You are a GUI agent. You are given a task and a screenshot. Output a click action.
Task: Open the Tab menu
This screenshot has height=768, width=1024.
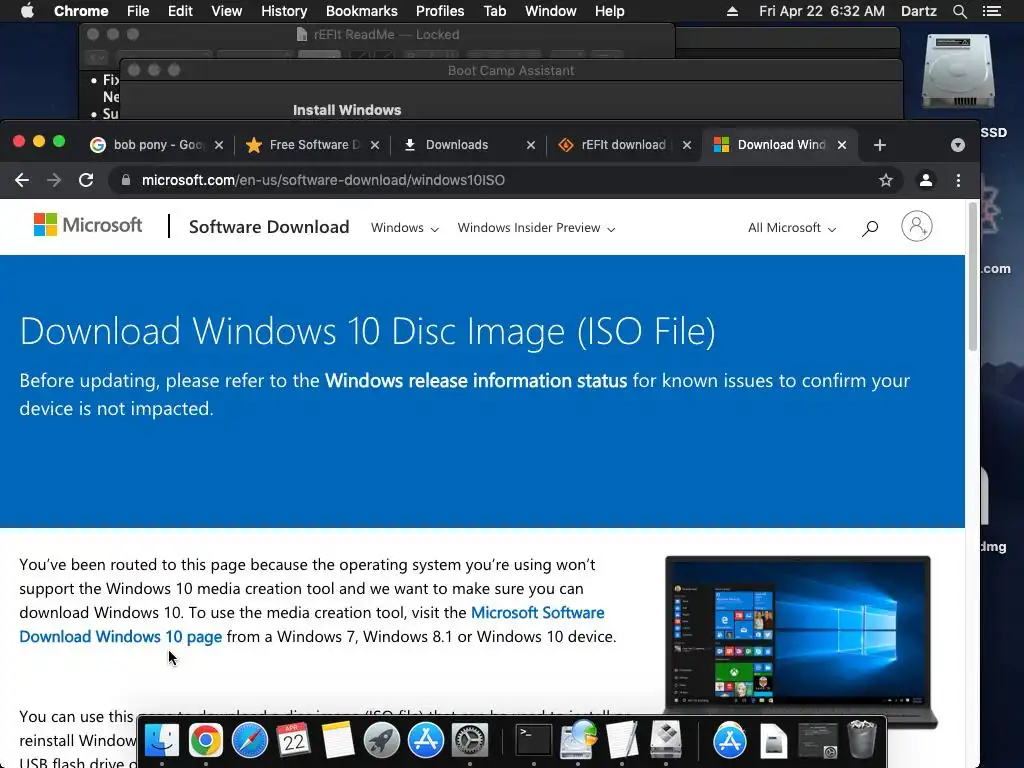(494, 11)
